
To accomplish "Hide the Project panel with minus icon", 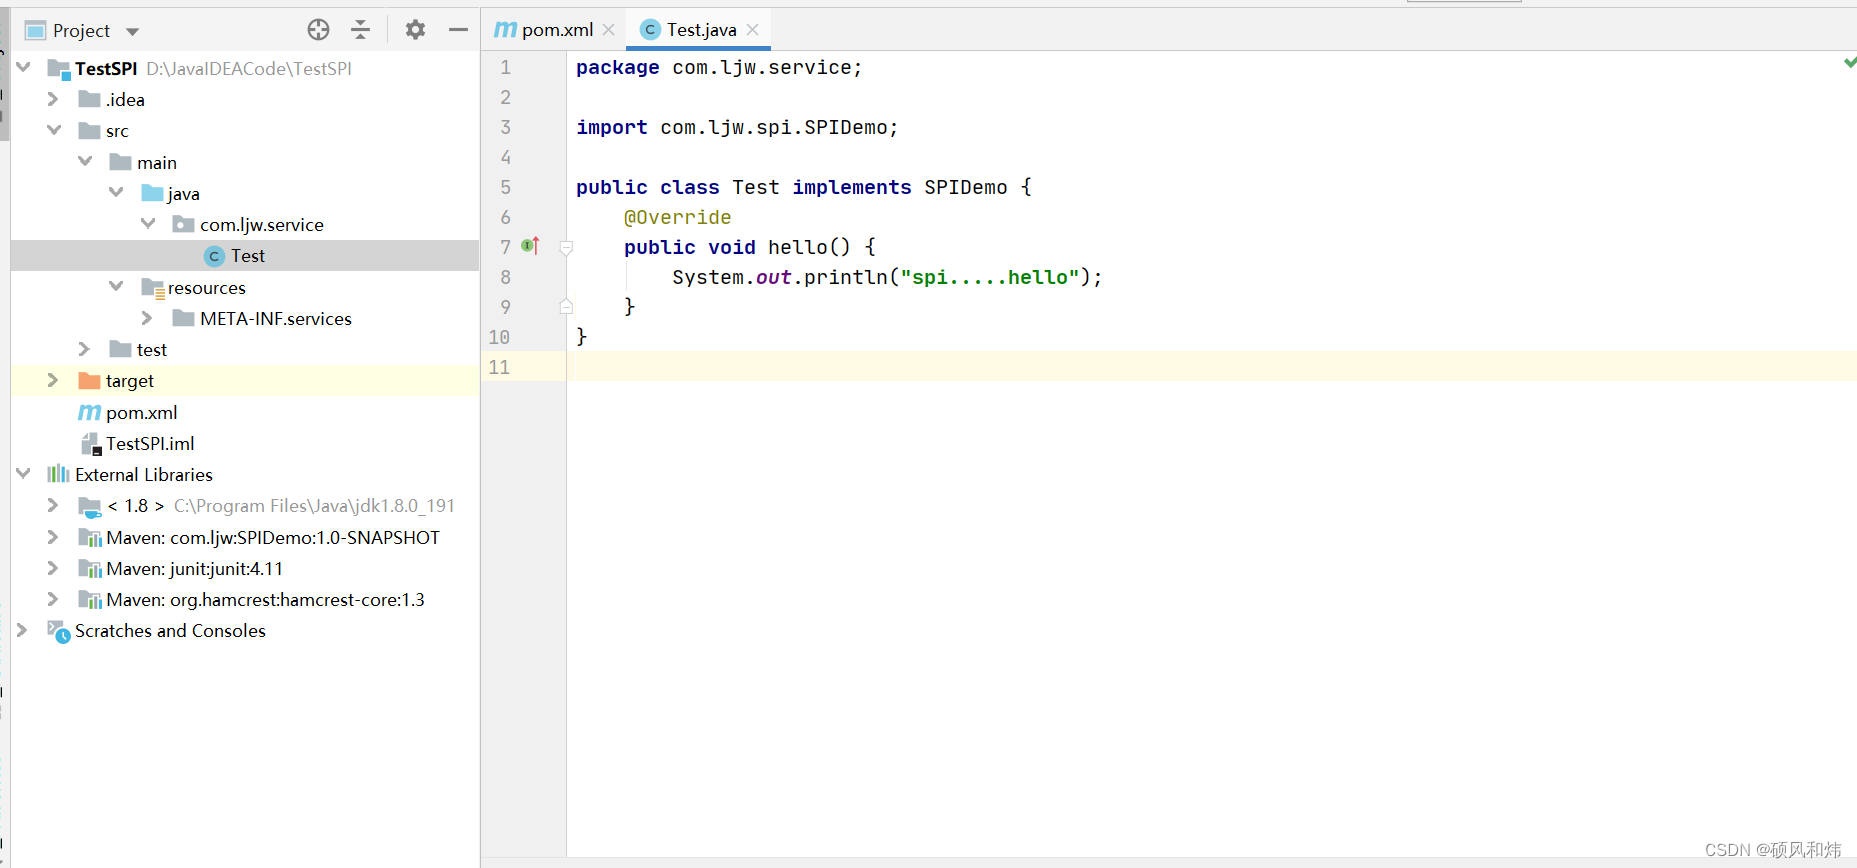I will click(x=458, y=30).
